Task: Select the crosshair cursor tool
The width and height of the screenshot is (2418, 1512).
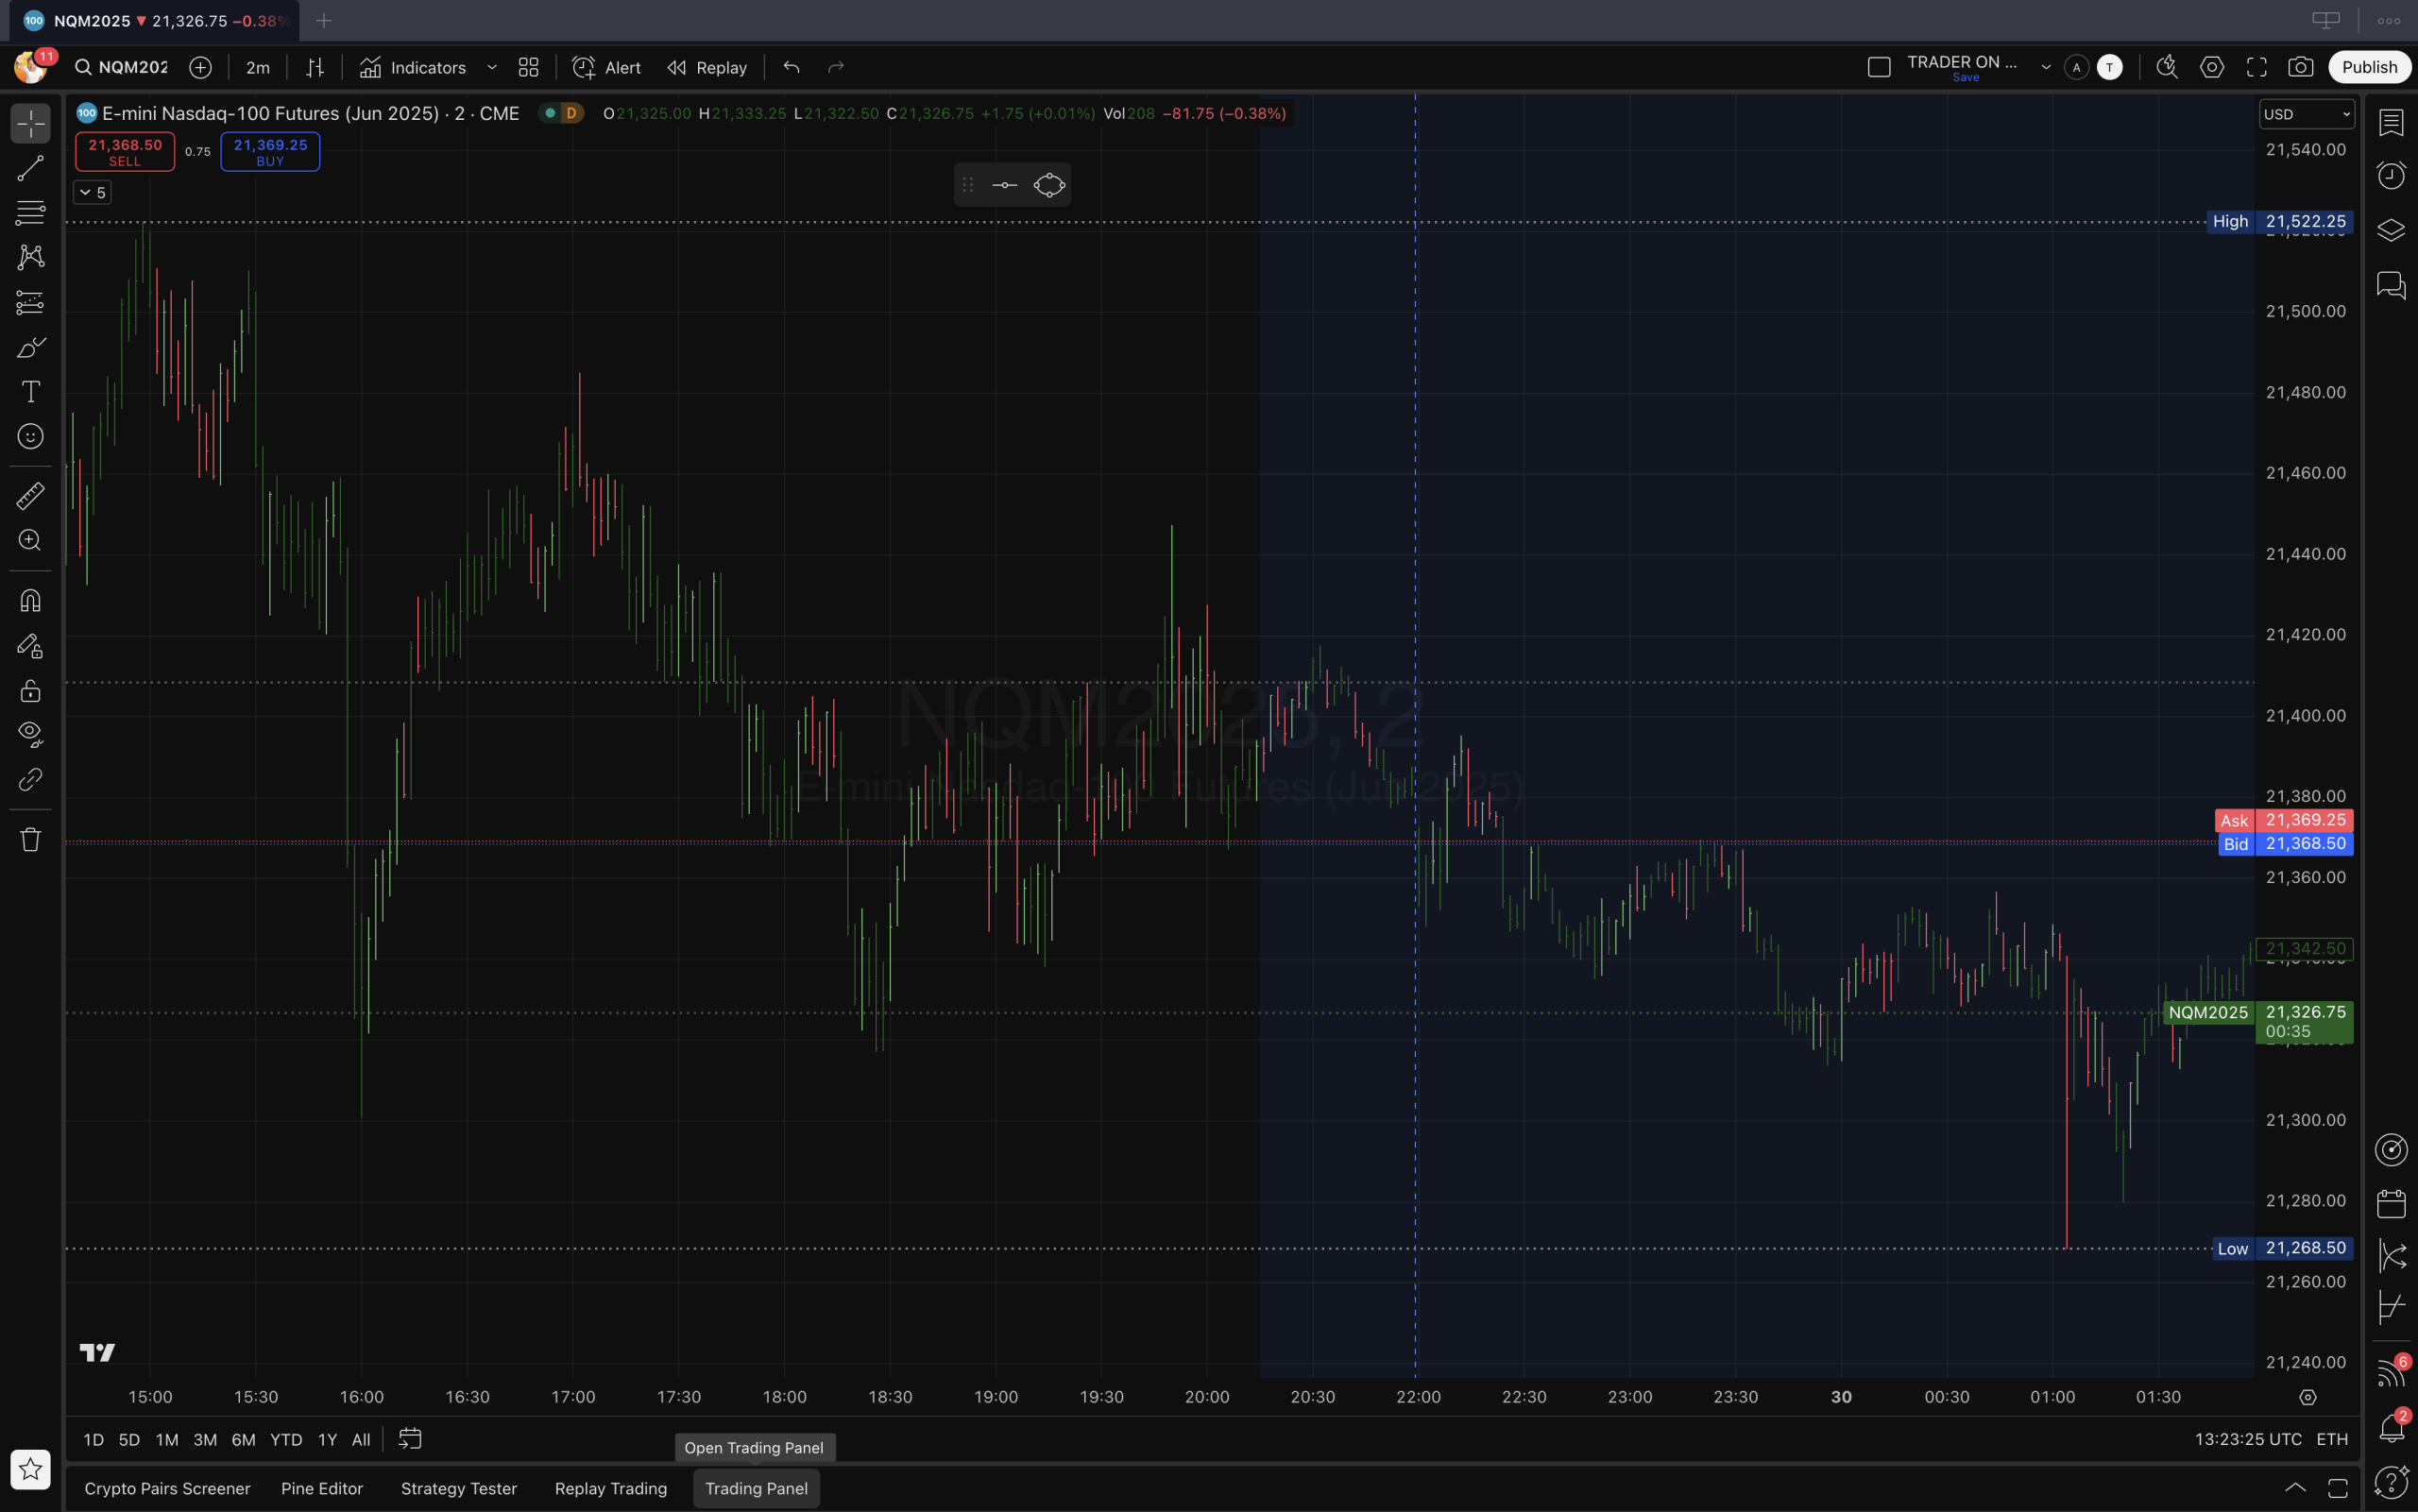Action: point(30,124)
